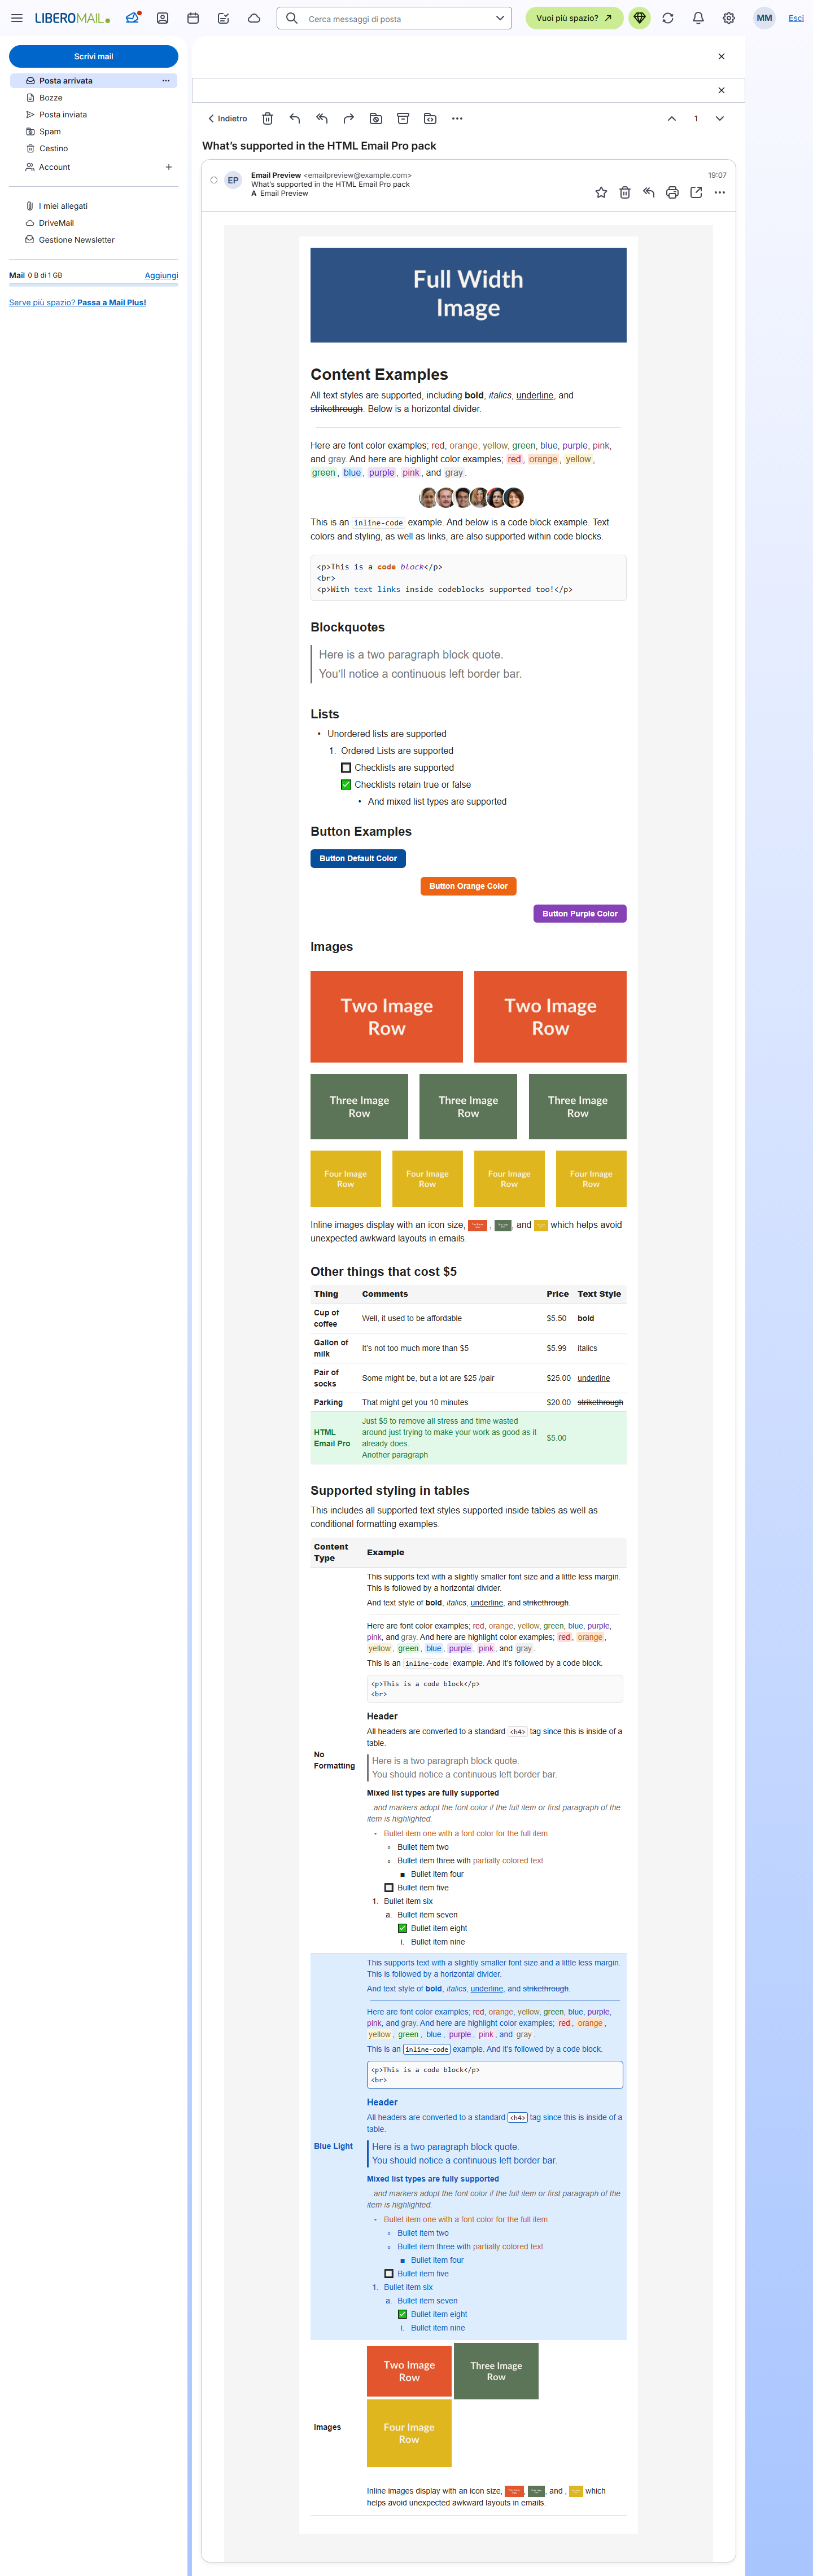The width and height of the screenshot is (813, 2576).
Task: Open the cloud drive icon in header
Action: click(x=254, y=18)
